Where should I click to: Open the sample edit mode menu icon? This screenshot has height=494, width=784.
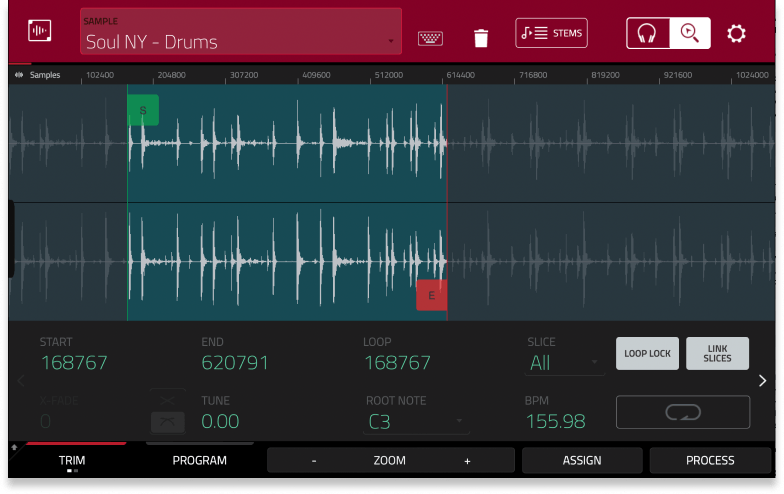point(40,31)
